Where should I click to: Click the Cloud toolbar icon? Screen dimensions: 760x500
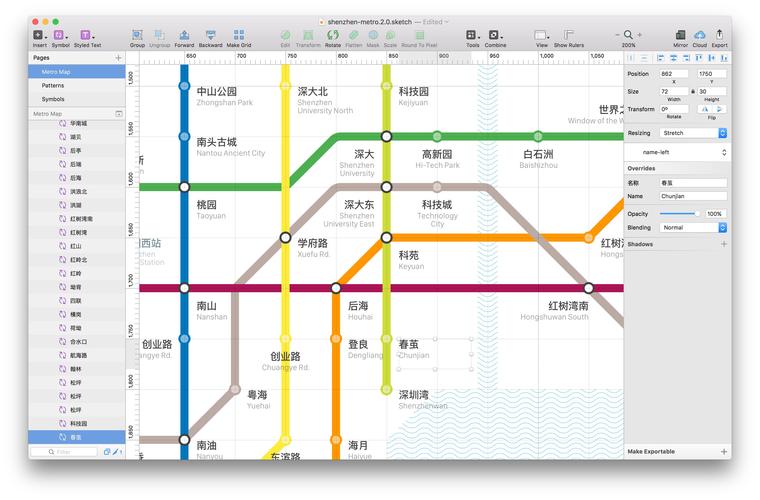pos(699,35)
